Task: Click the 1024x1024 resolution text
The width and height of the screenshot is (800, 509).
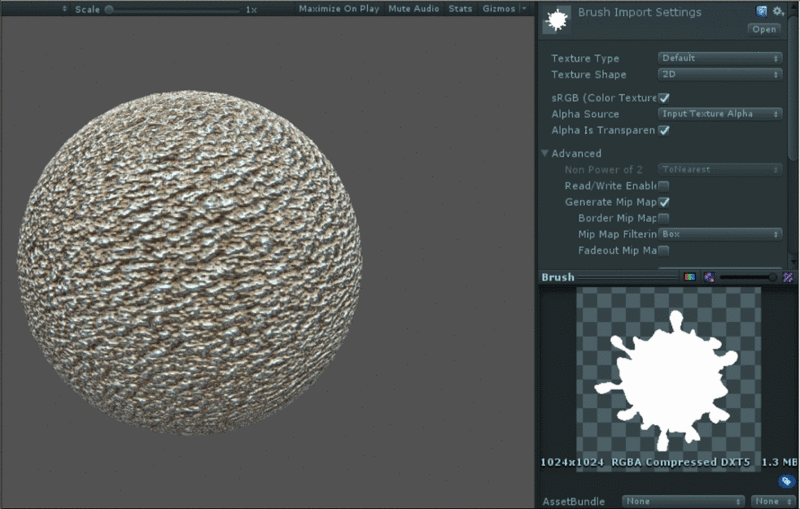Action: pos(571,462)
